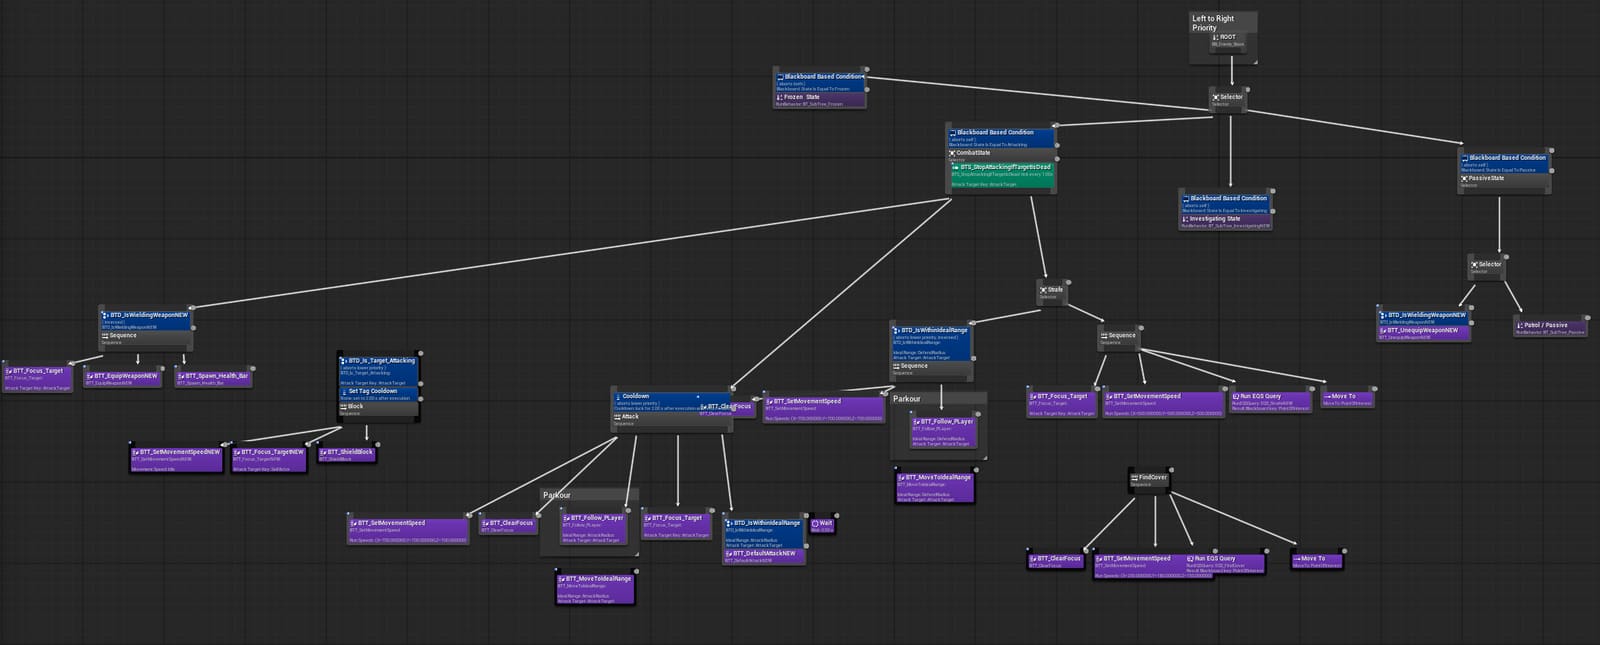Click the decorator icon on BTD_Is_Target_Attacking
The image size is (1600, 645).
coord(343,360)
